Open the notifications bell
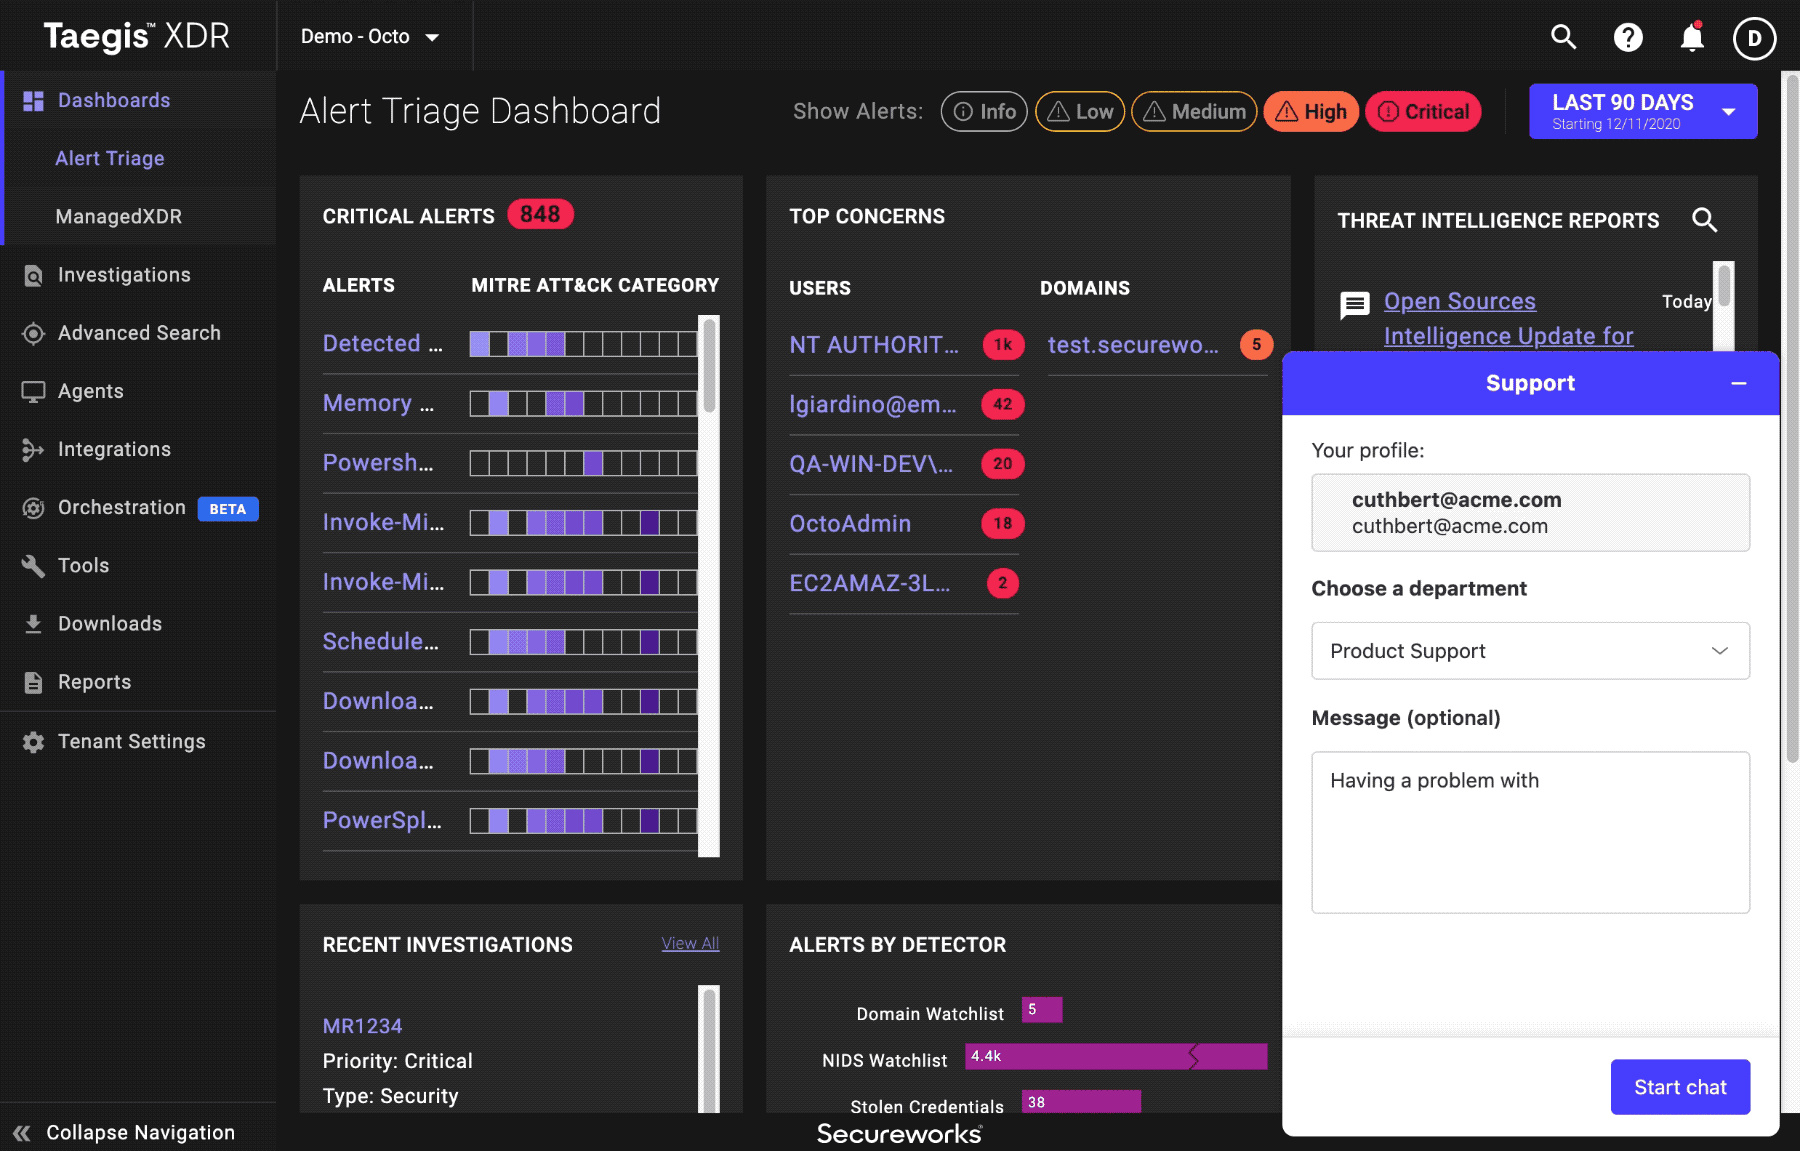 tap(1692, 37)
